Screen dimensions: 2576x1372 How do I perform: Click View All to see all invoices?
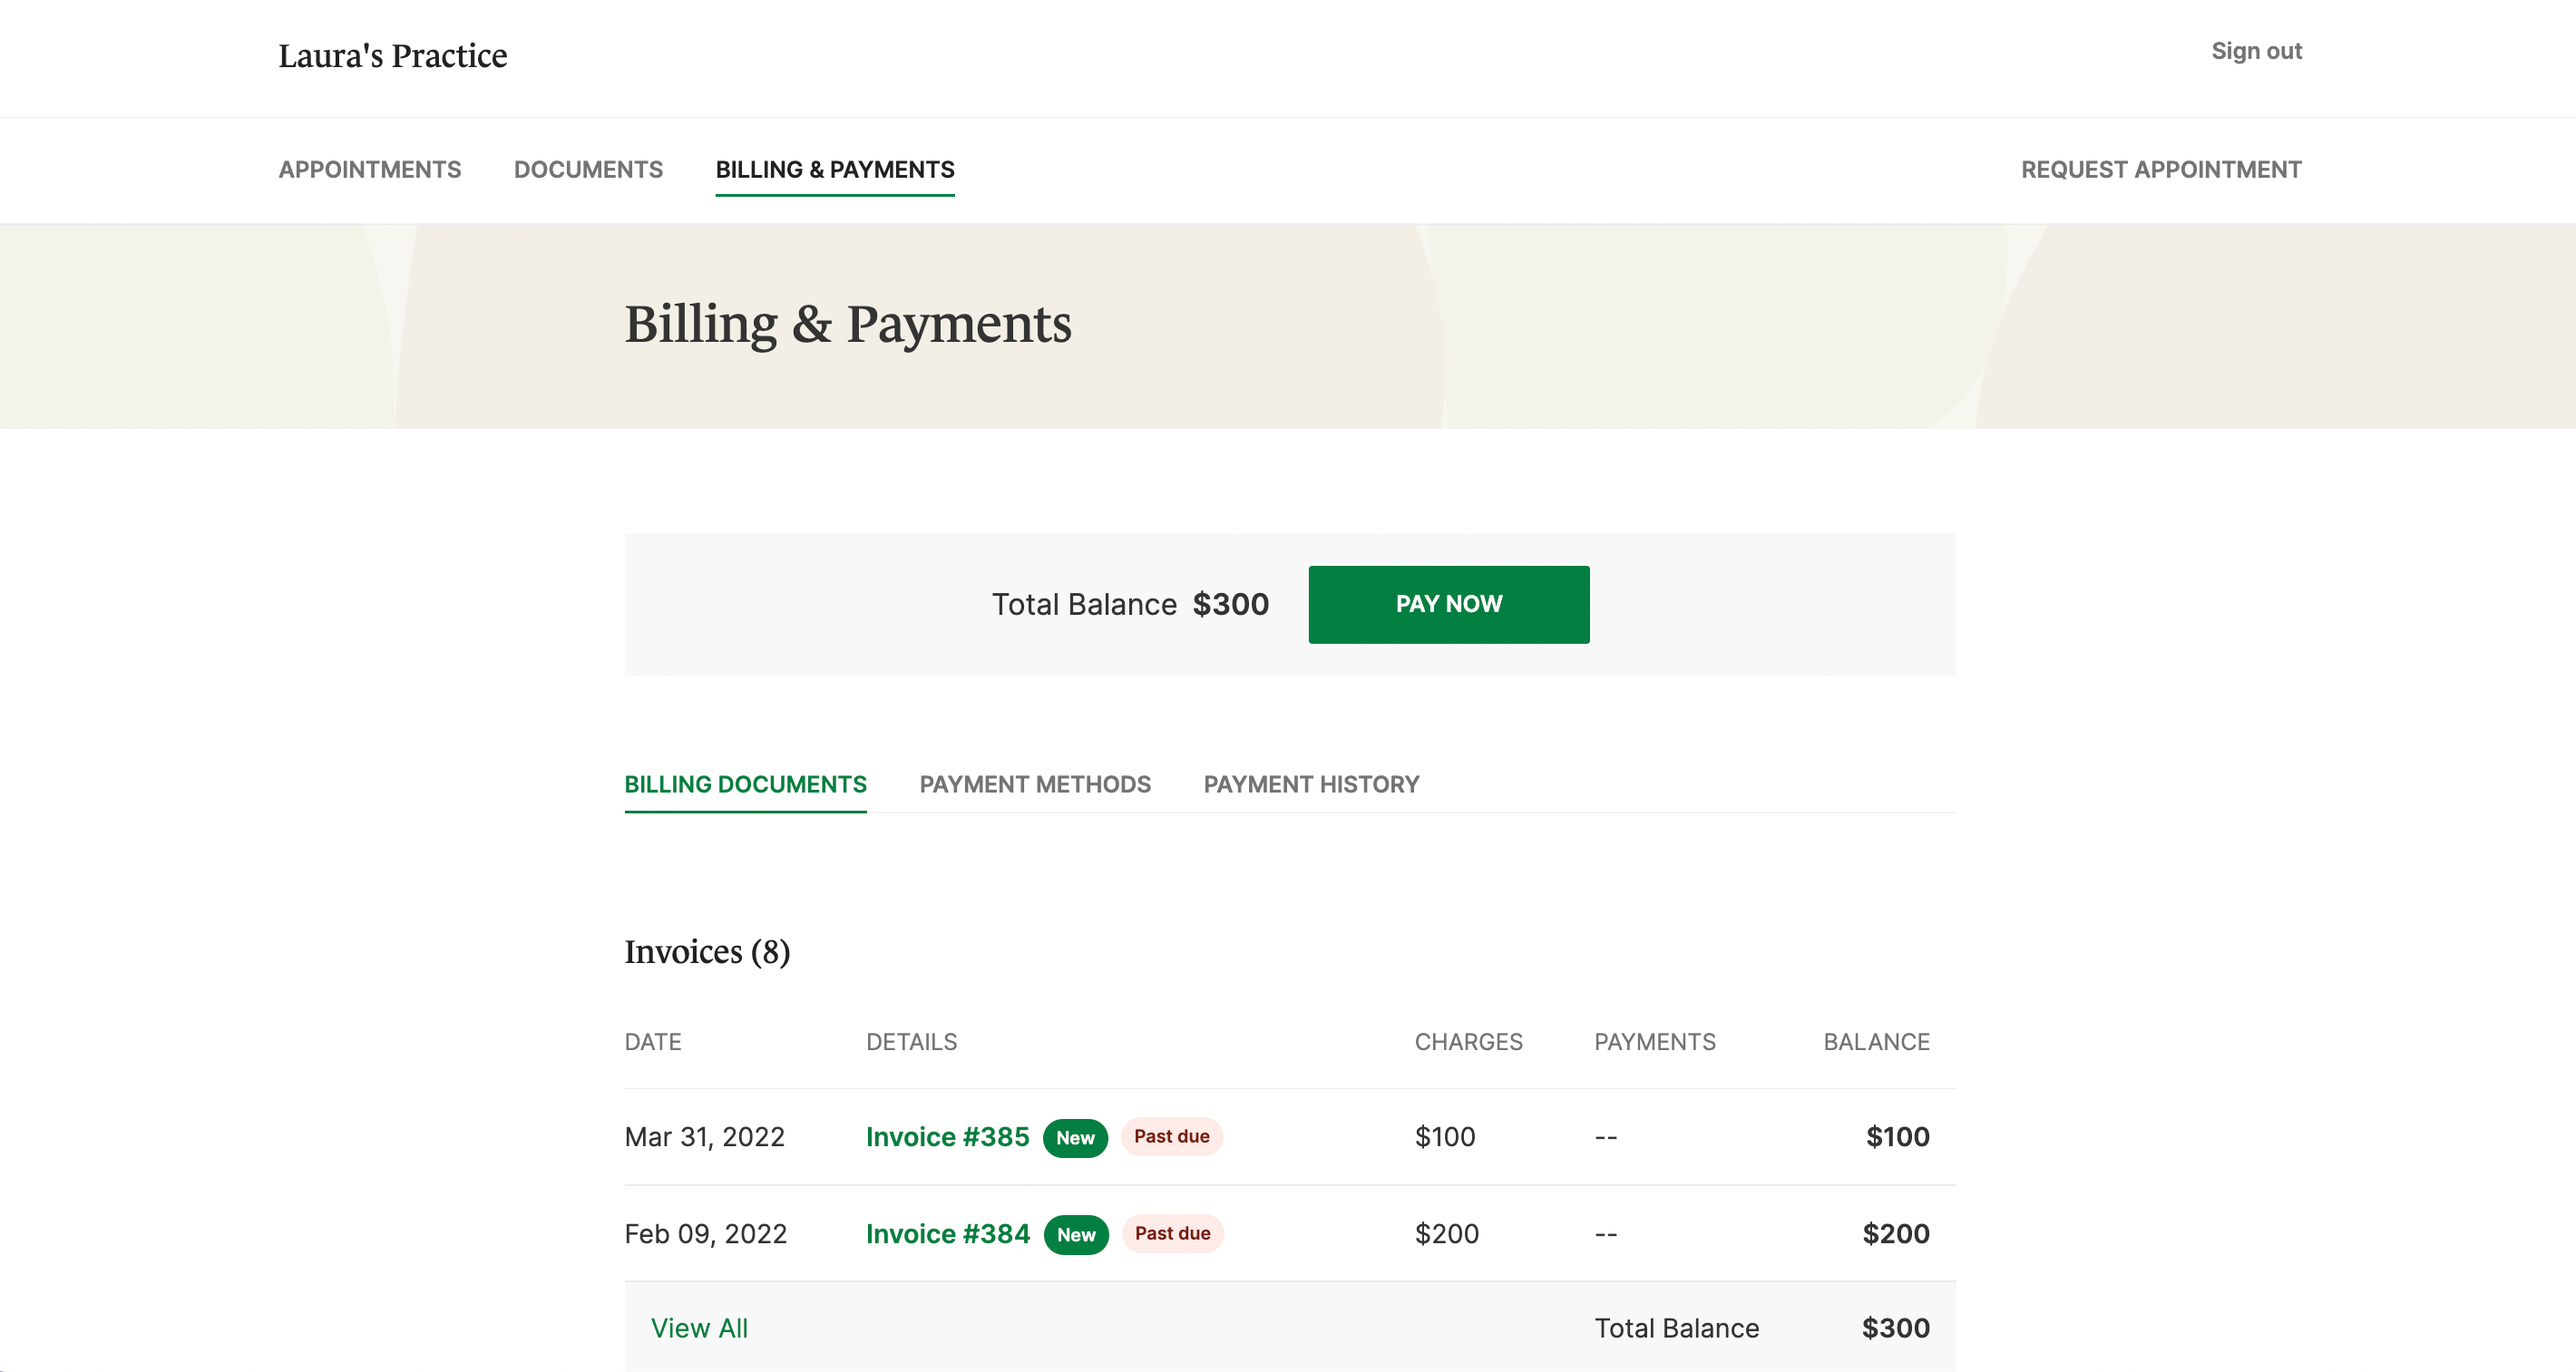tap(699, 1328)
